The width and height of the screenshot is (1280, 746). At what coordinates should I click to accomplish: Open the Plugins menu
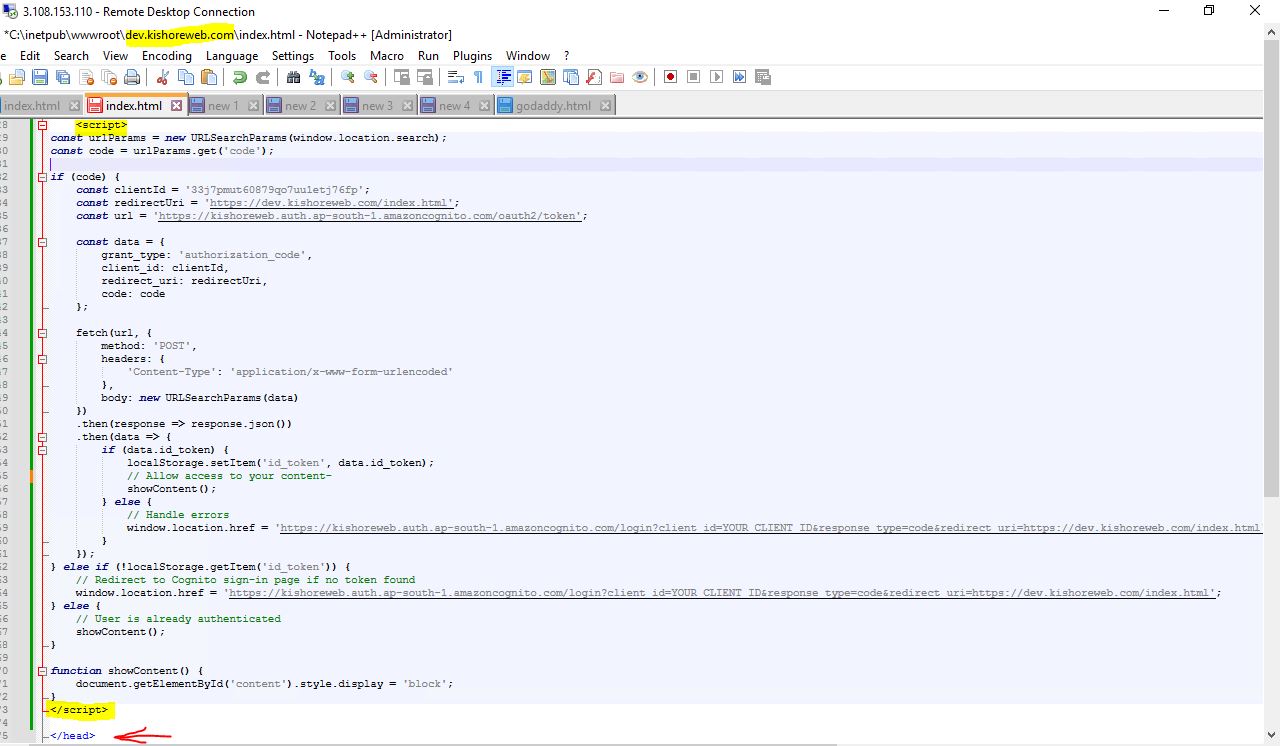pos(472,56)
